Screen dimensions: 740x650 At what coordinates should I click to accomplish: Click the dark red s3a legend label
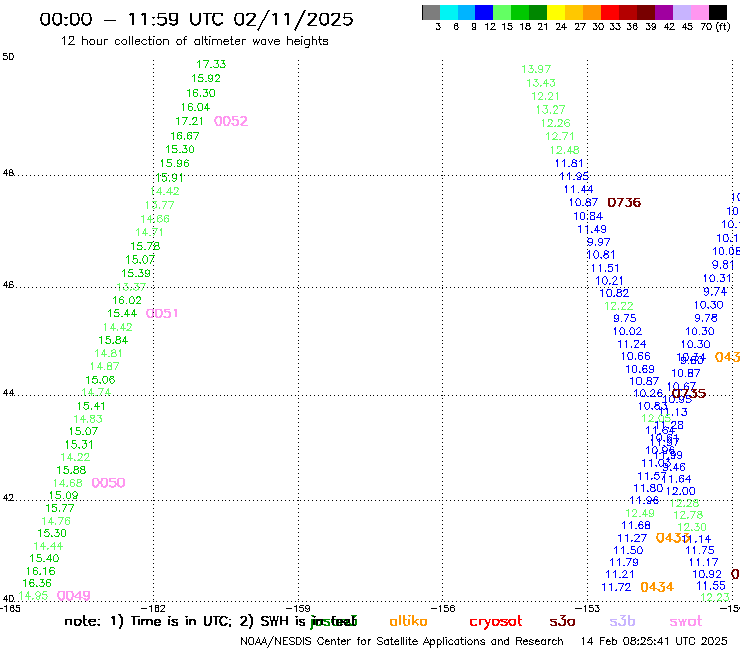coord(562,621)
